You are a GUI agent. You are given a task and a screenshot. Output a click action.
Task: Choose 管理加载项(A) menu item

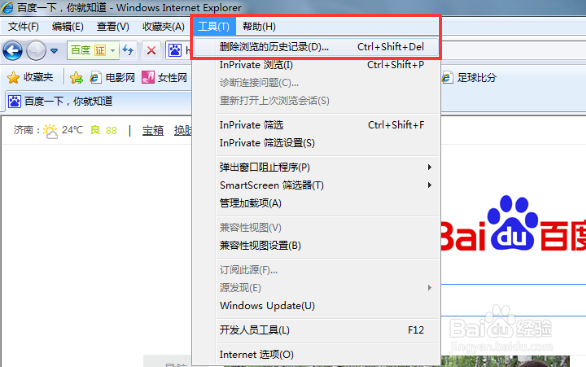point(317,203)
